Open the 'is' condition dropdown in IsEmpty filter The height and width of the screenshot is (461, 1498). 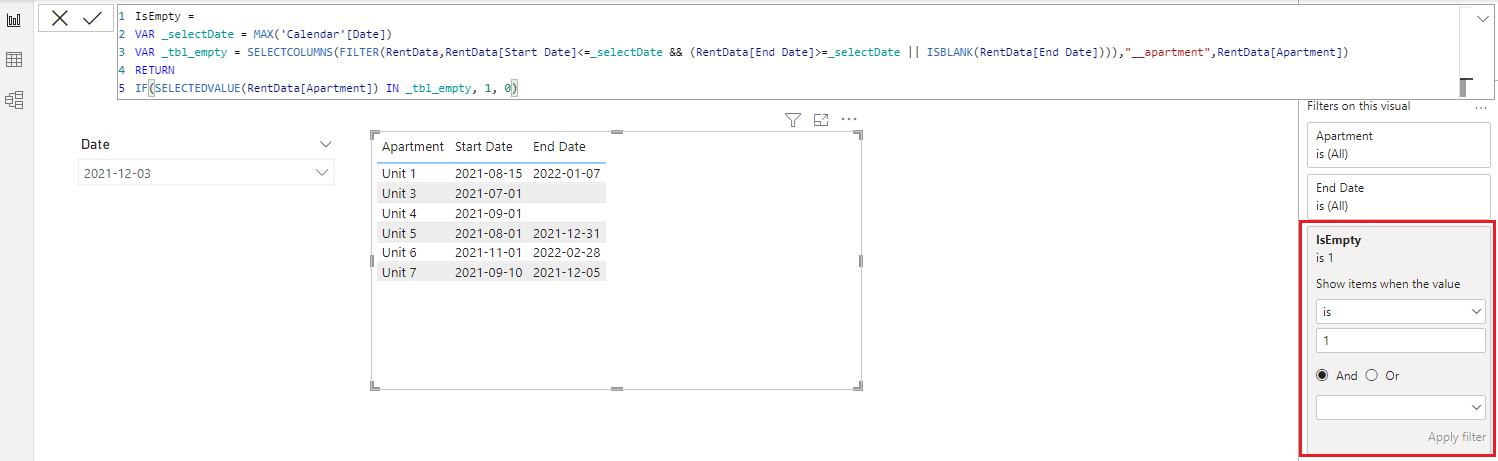(1401, 312)
